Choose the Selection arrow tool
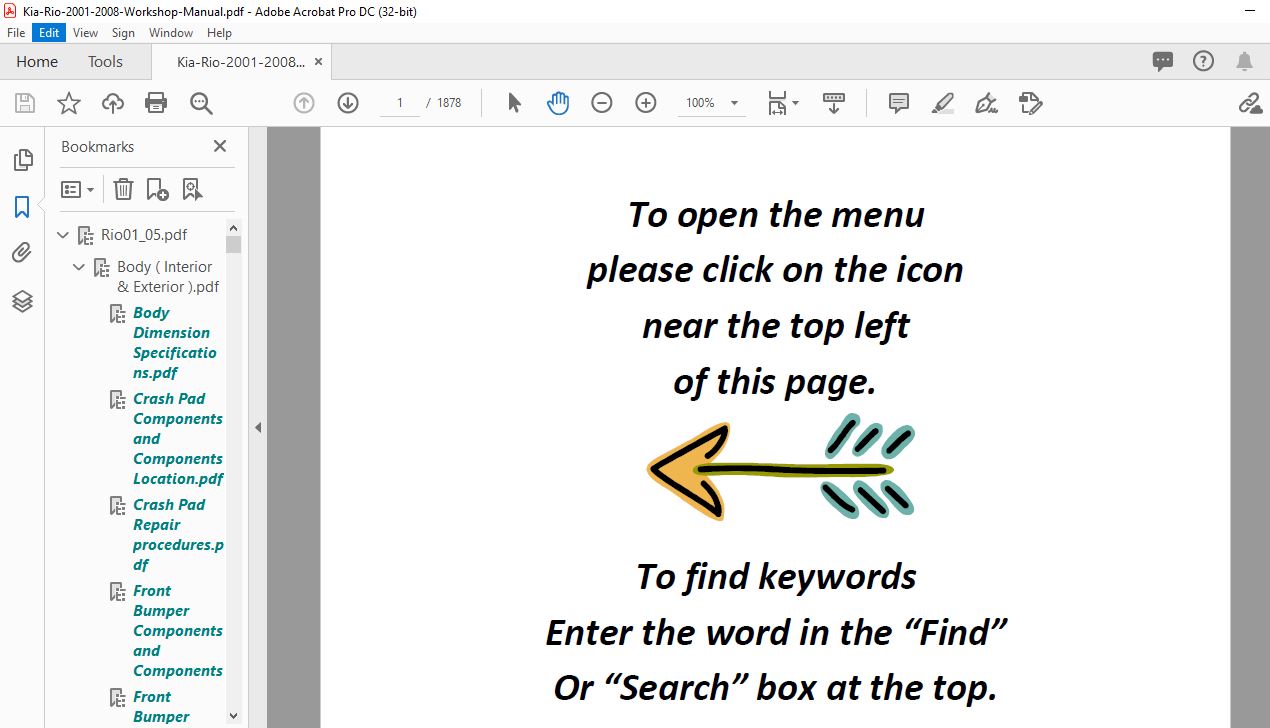 (x=515, y=103)
